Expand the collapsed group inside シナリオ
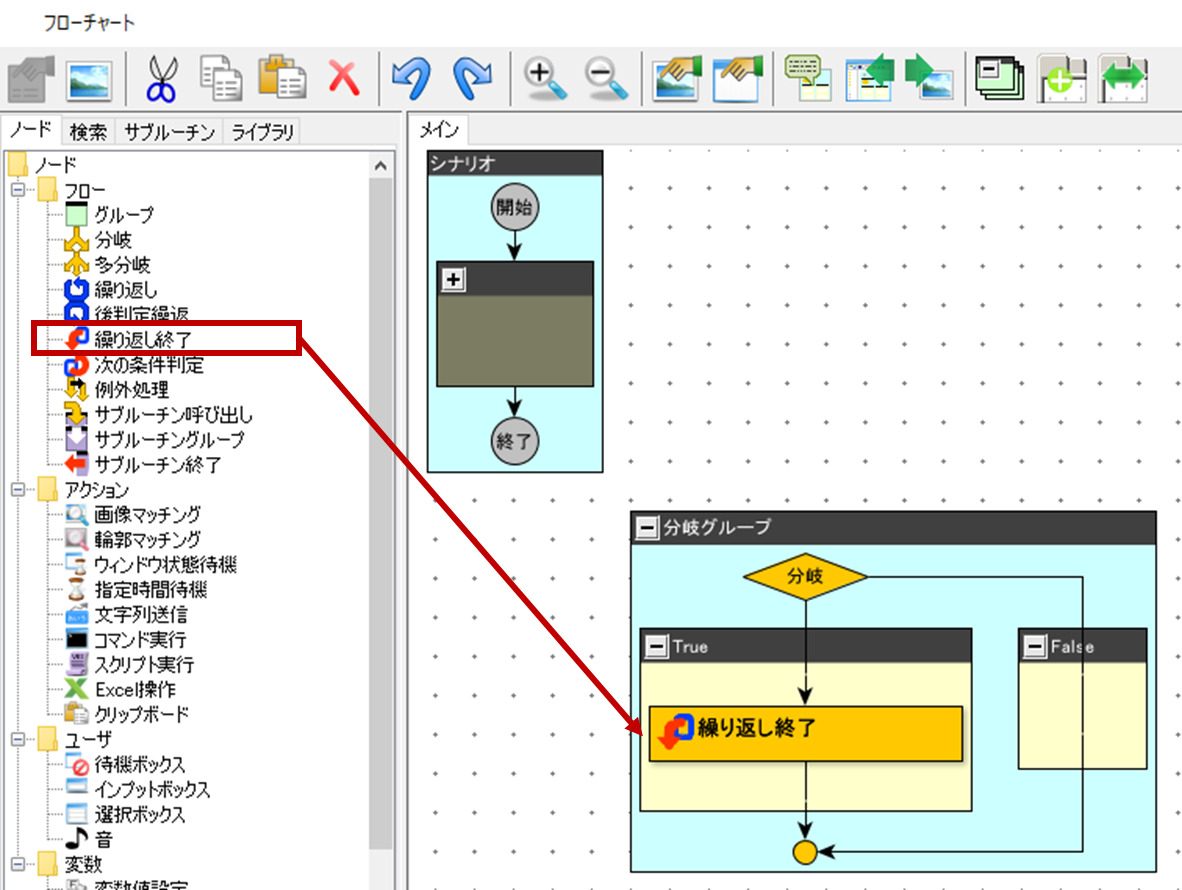The image size is (1182, 890). click(451, 280)
